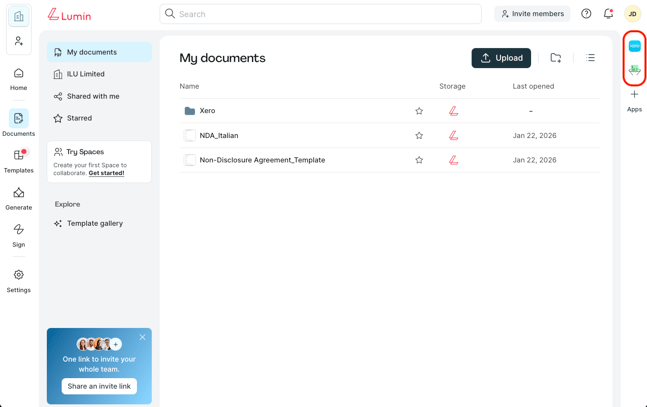
Task: Open Settings in the left rail
Action: [x=19, y=281]
